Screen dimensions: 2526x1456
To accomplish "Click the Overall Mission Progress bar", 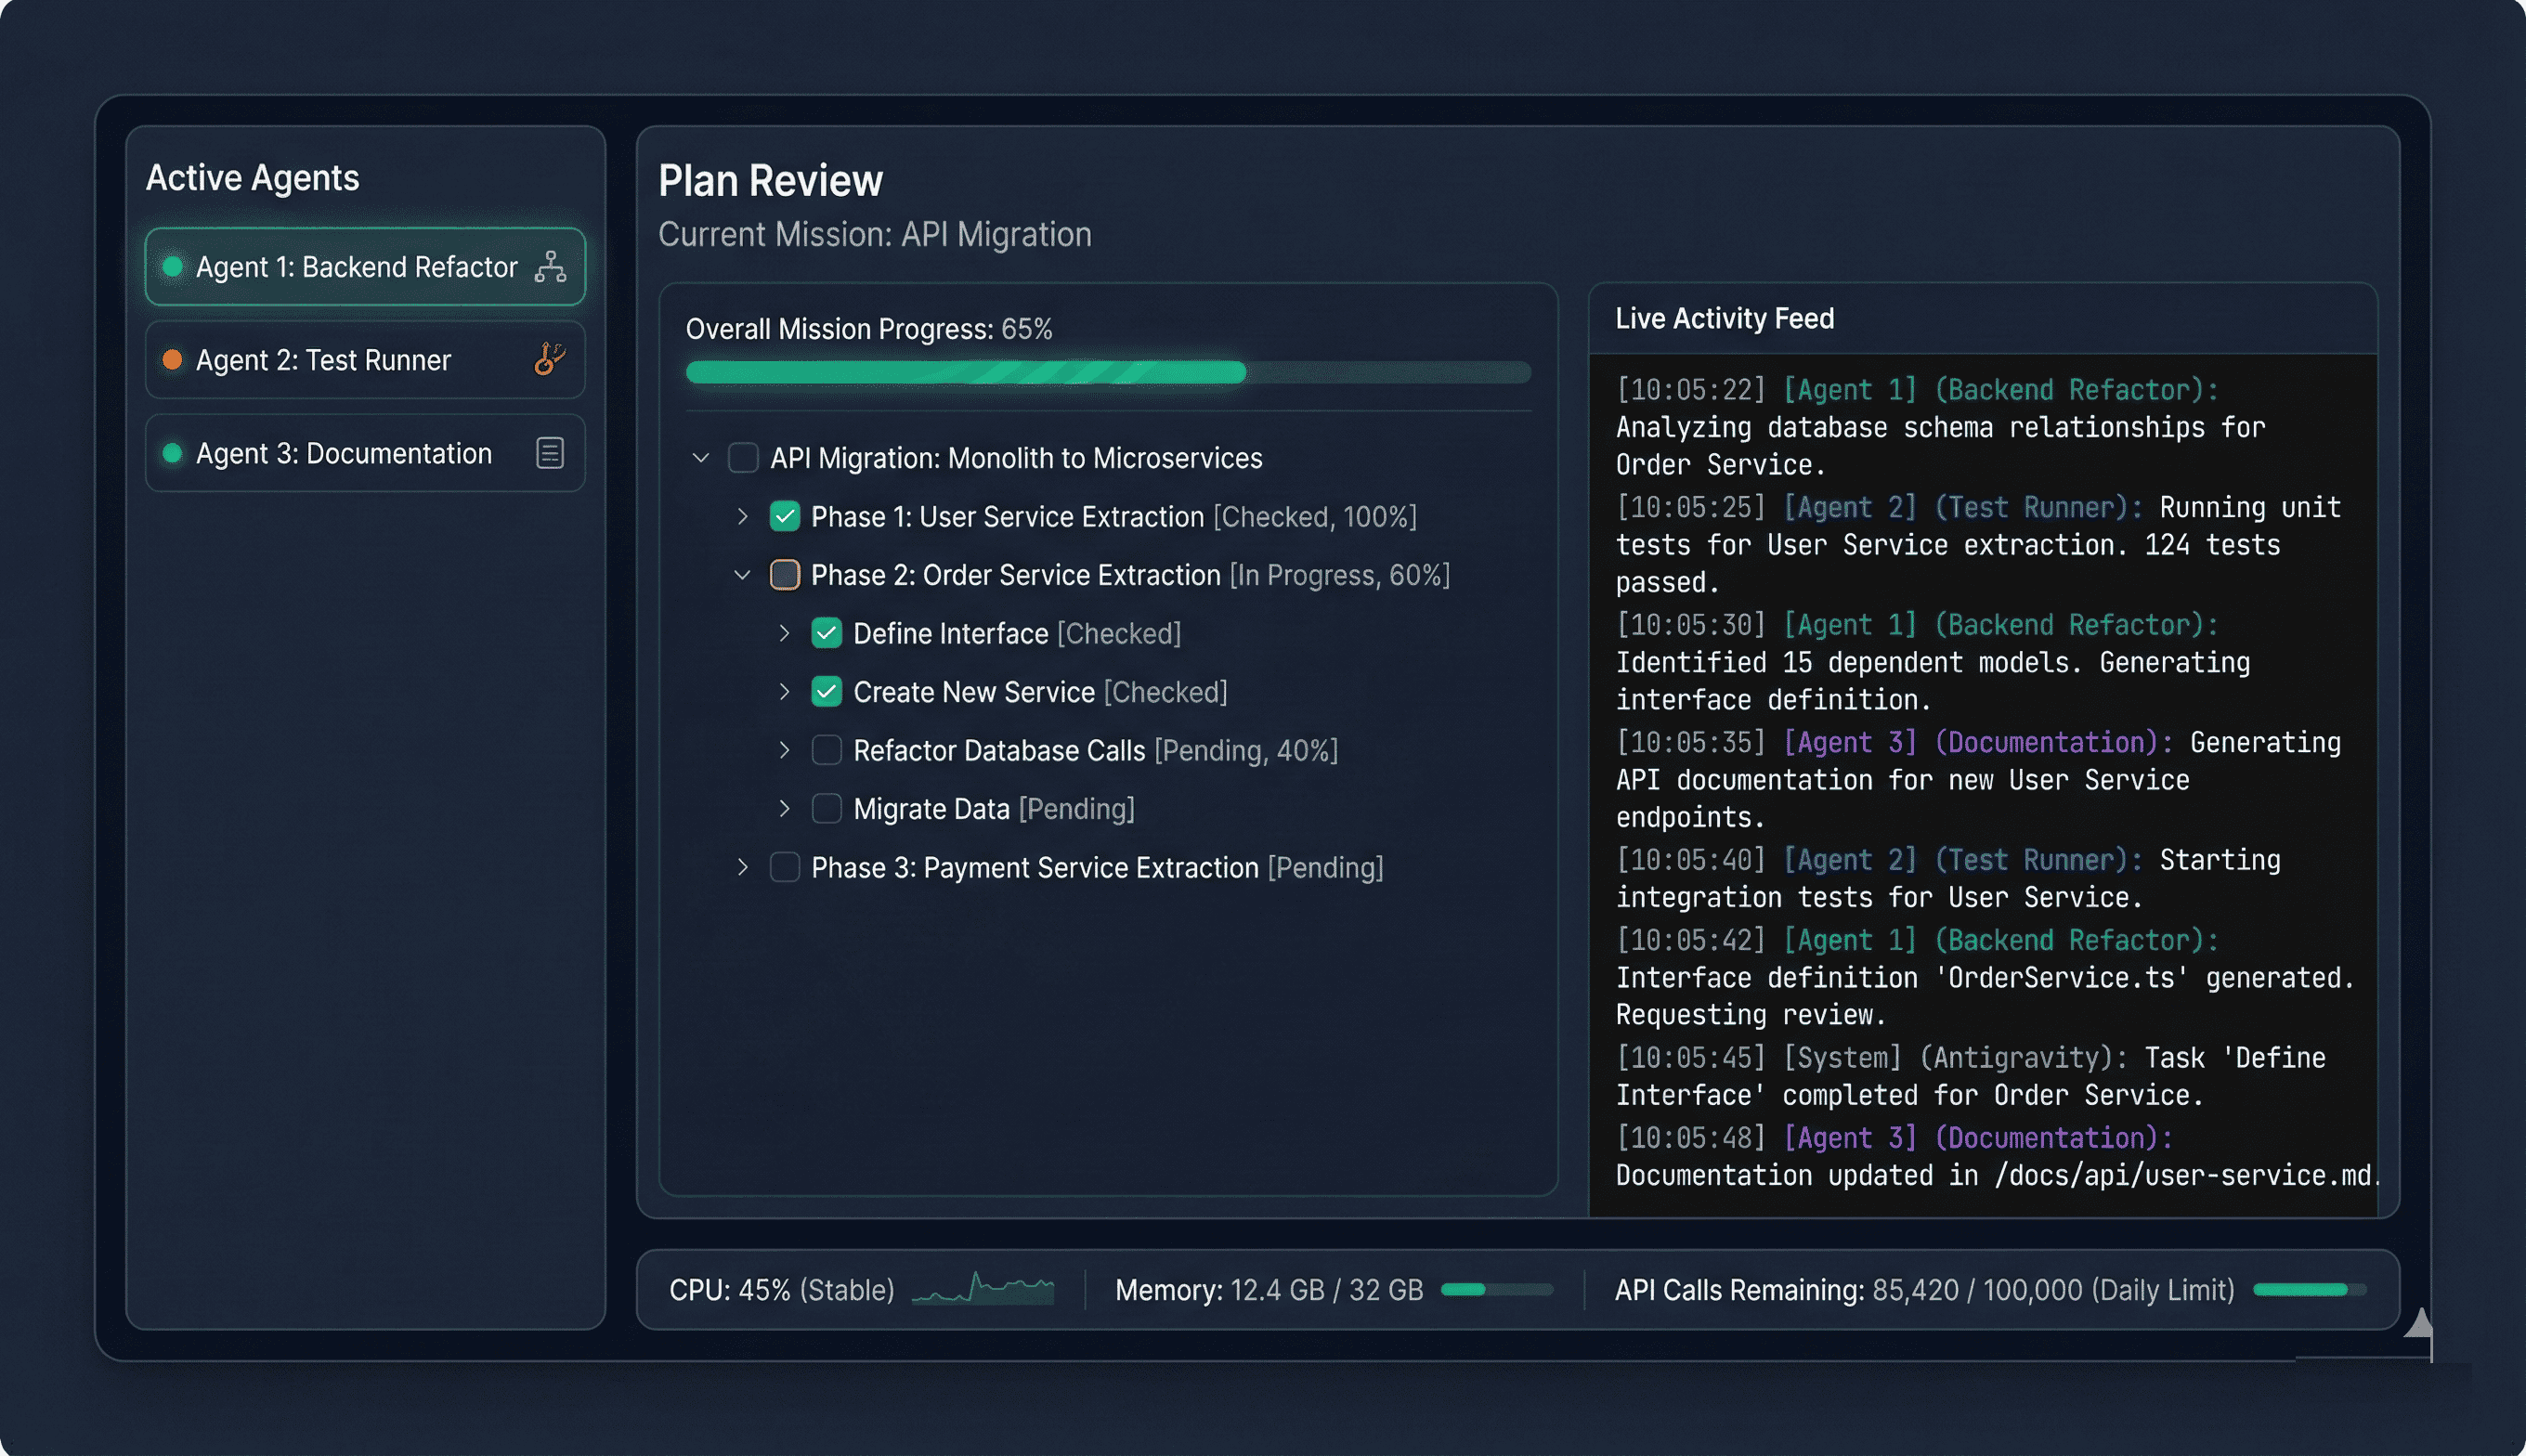I will 1108,371.
